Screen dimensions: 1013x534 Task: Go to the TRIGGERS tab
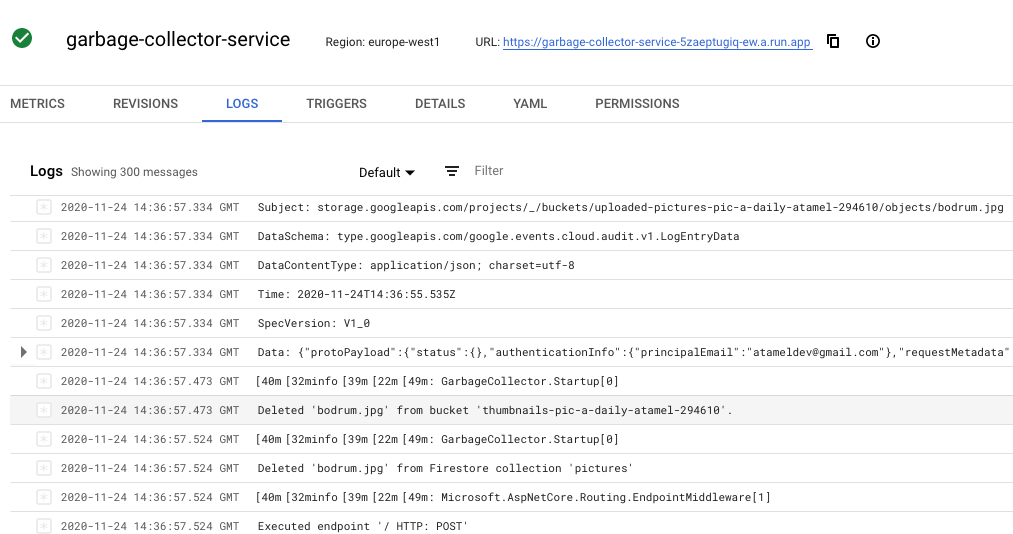pos(336,104)
